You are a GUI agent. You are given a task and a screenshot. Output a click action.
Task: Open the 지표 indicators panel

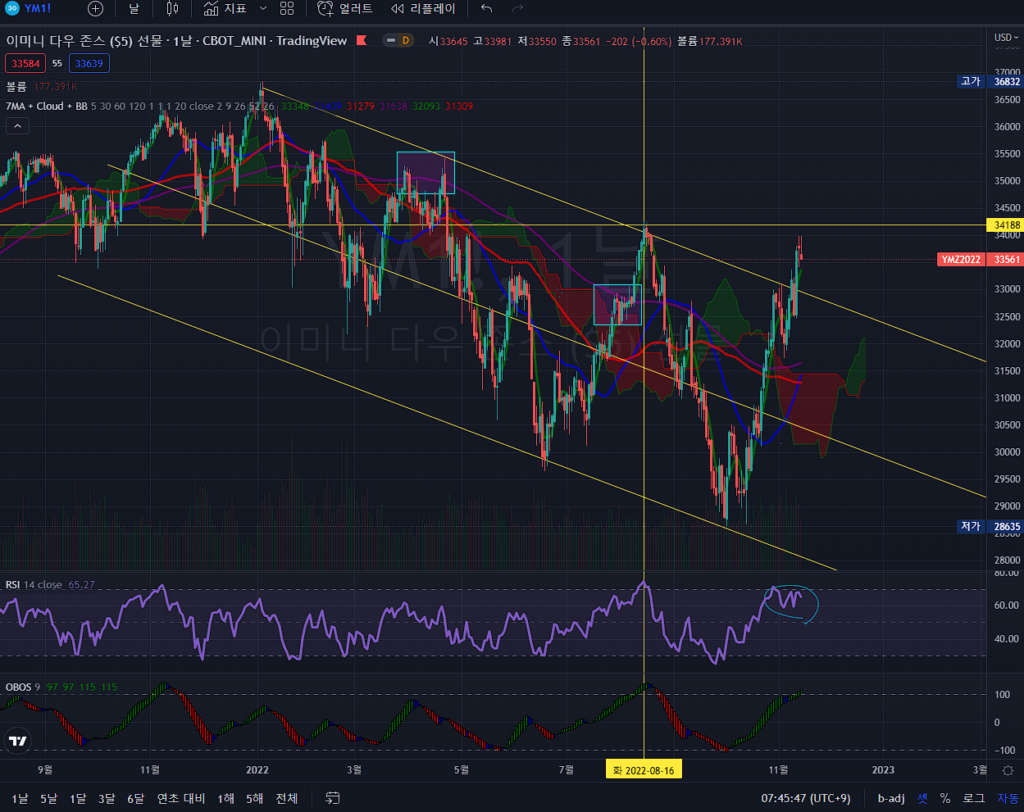click(224, 9)
